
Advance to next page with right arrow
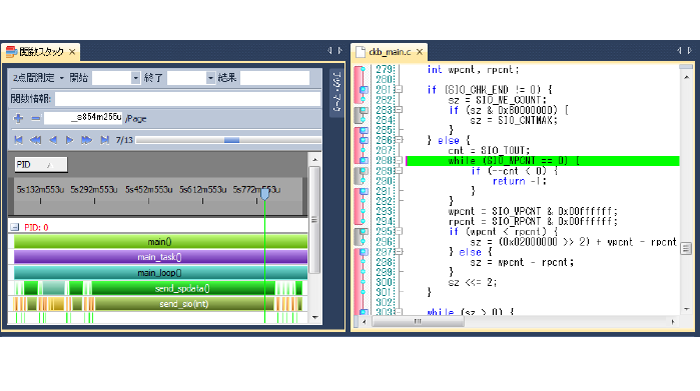click(x=69, y=140)
